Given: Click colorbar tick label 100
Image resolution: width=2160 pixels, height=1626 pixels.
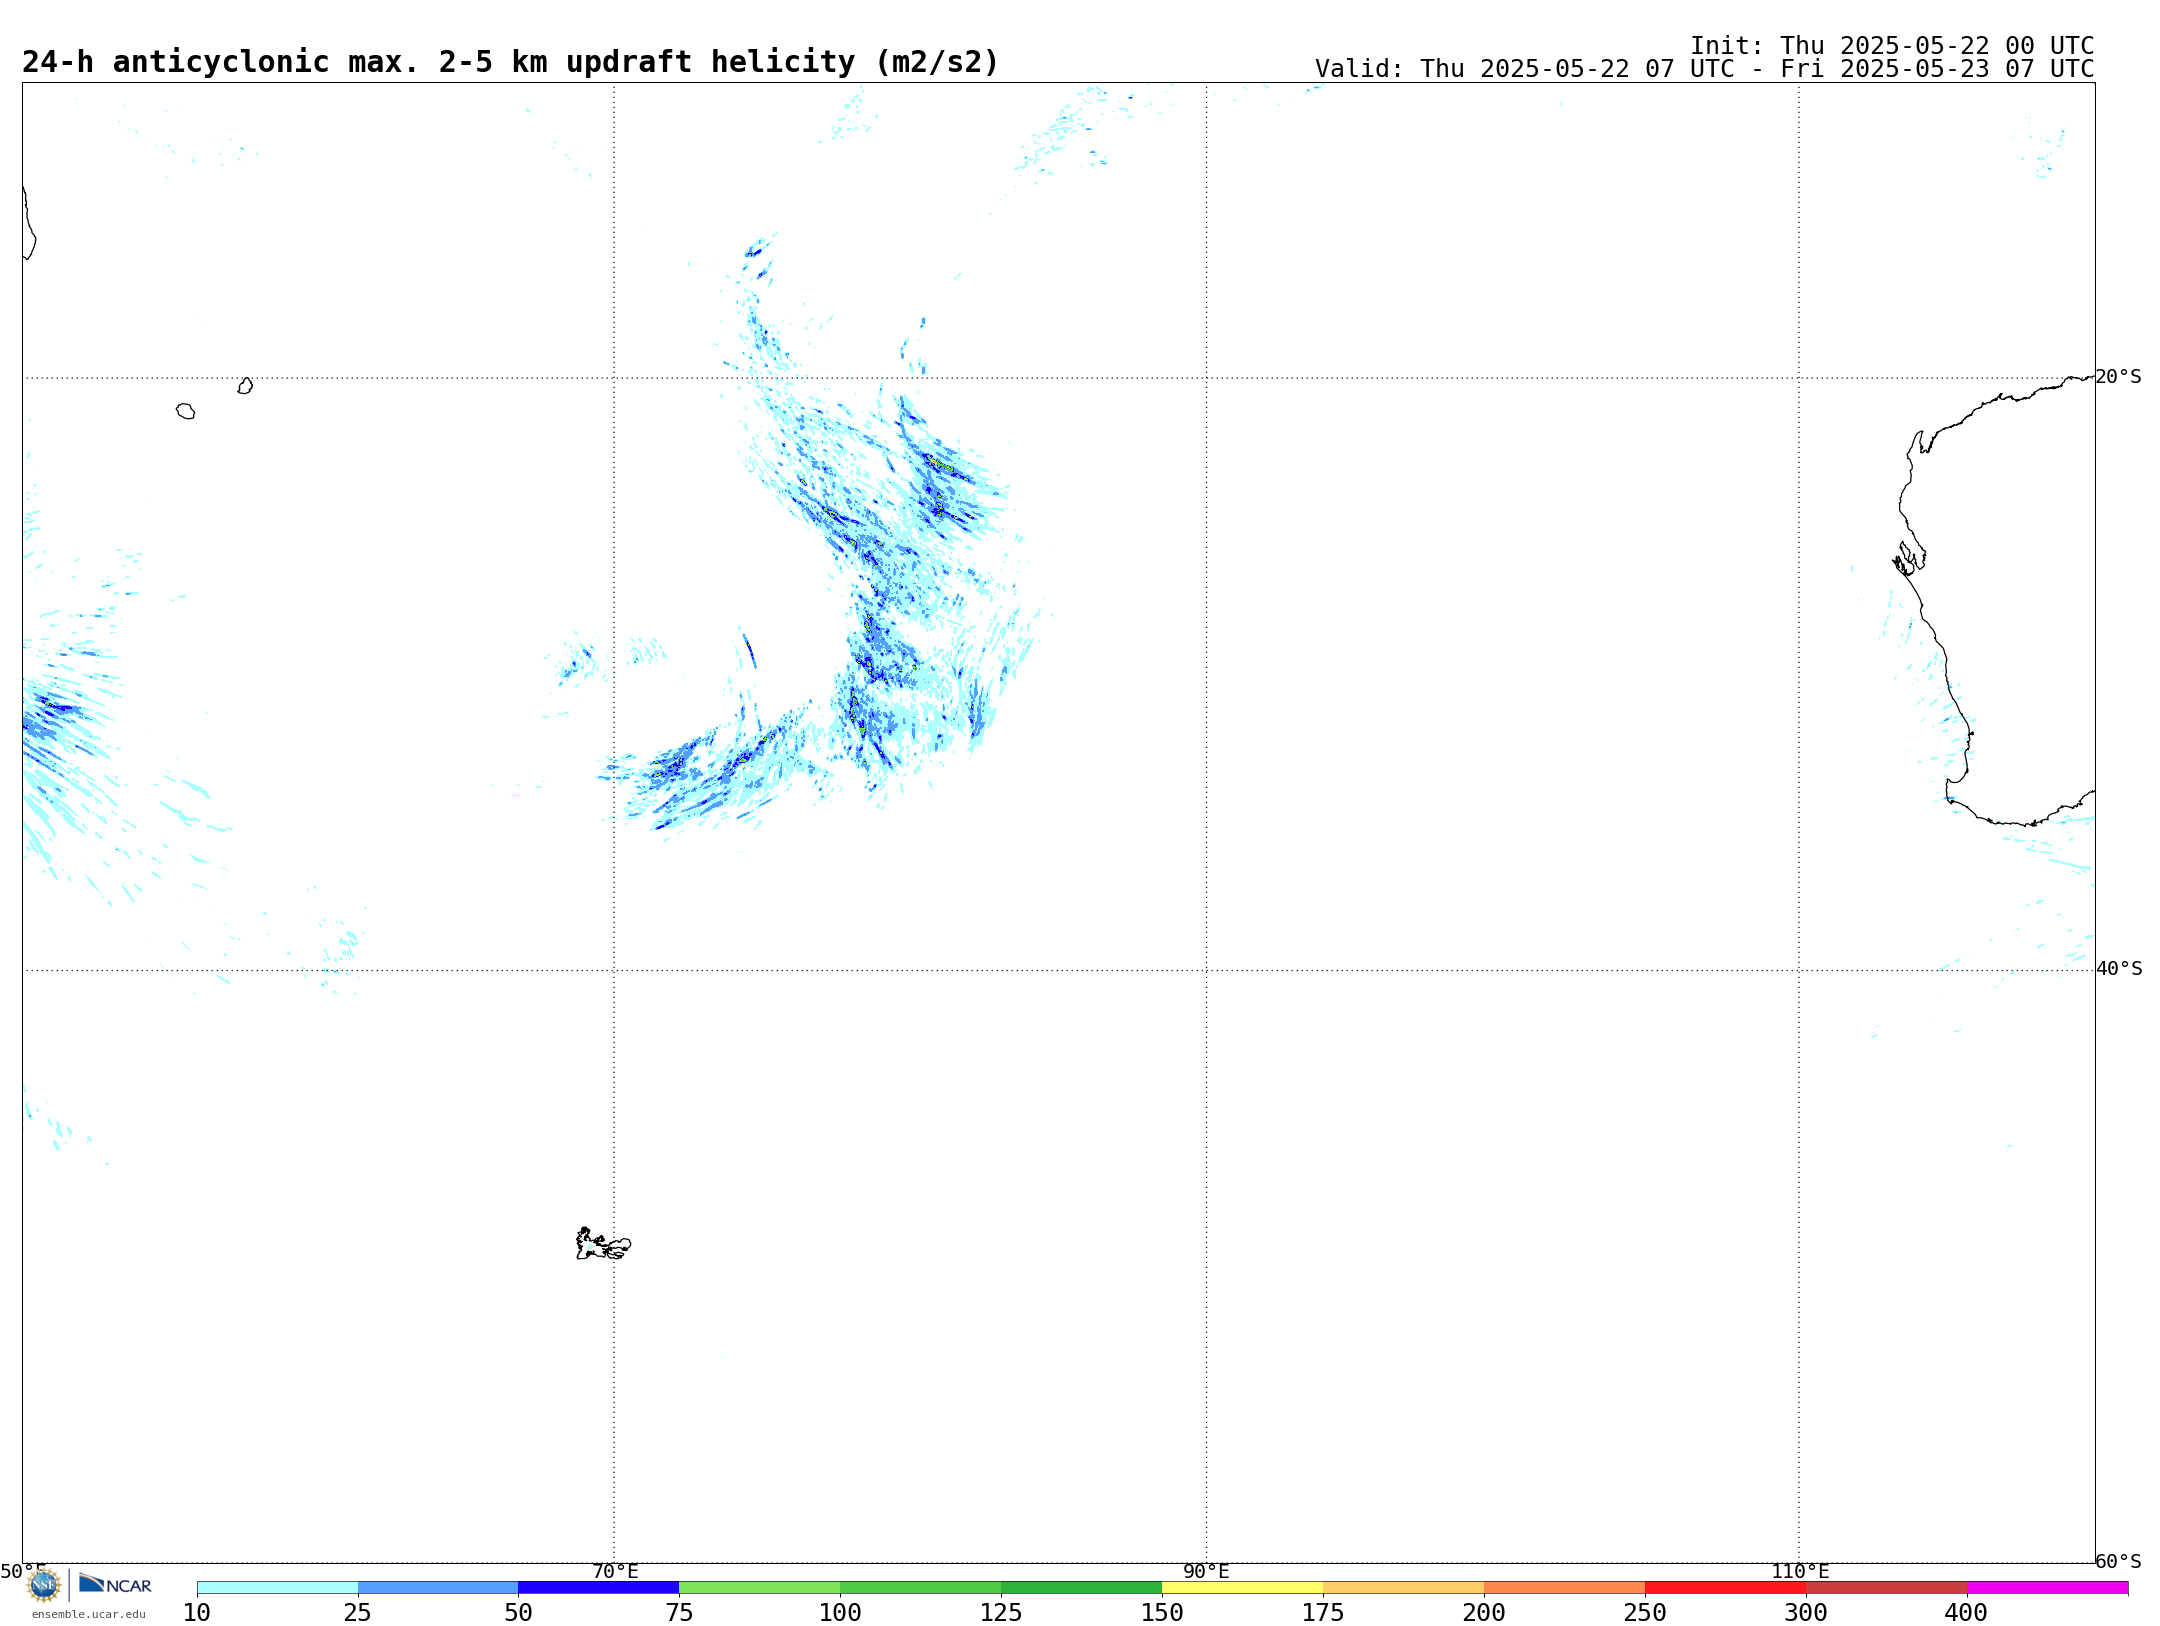Looking at the screenshot, I should (840, 1613).
